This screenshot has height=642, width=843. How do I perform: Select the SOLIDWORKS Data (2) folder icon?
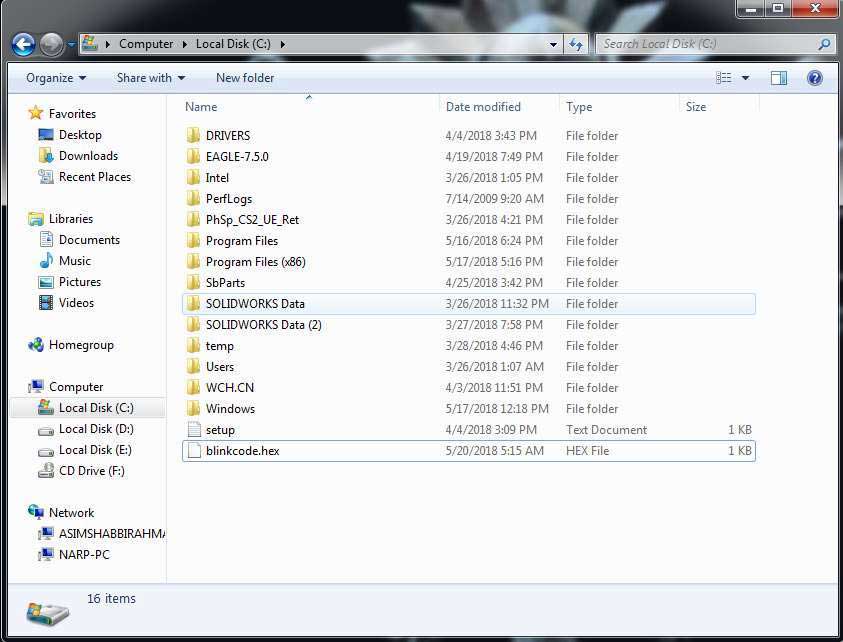click(194, 324)
